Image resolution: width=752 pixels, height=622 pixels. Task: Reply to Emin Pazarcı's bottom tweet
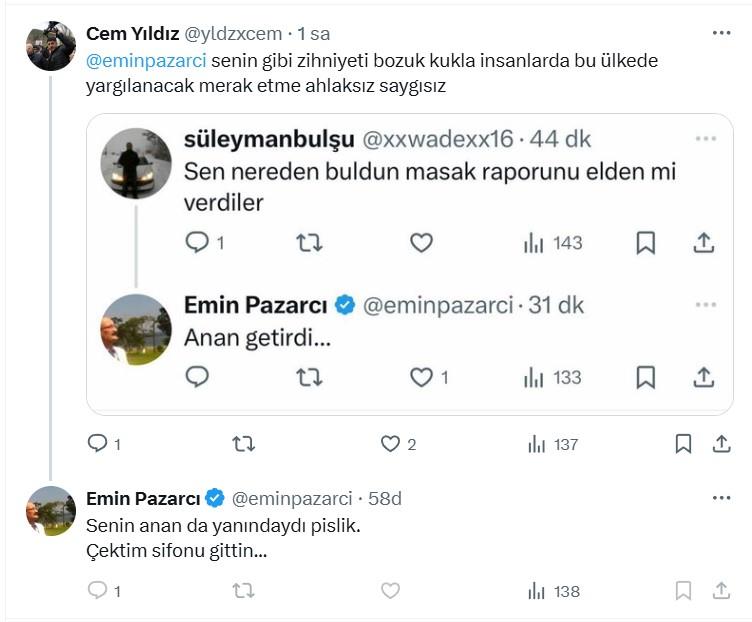(98, 591)
